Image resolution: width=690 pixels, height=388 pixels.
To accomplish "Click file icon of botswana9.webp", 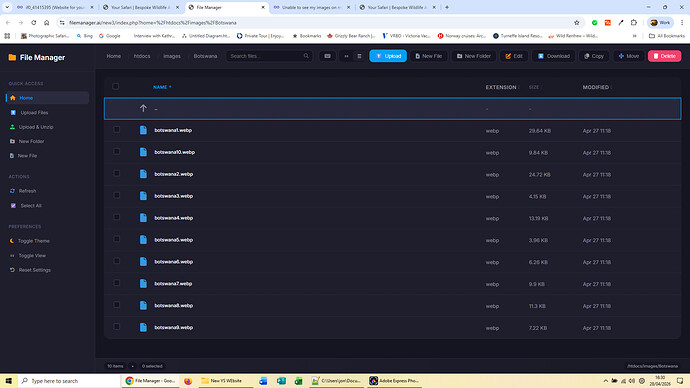I will (x=143, y=327).
